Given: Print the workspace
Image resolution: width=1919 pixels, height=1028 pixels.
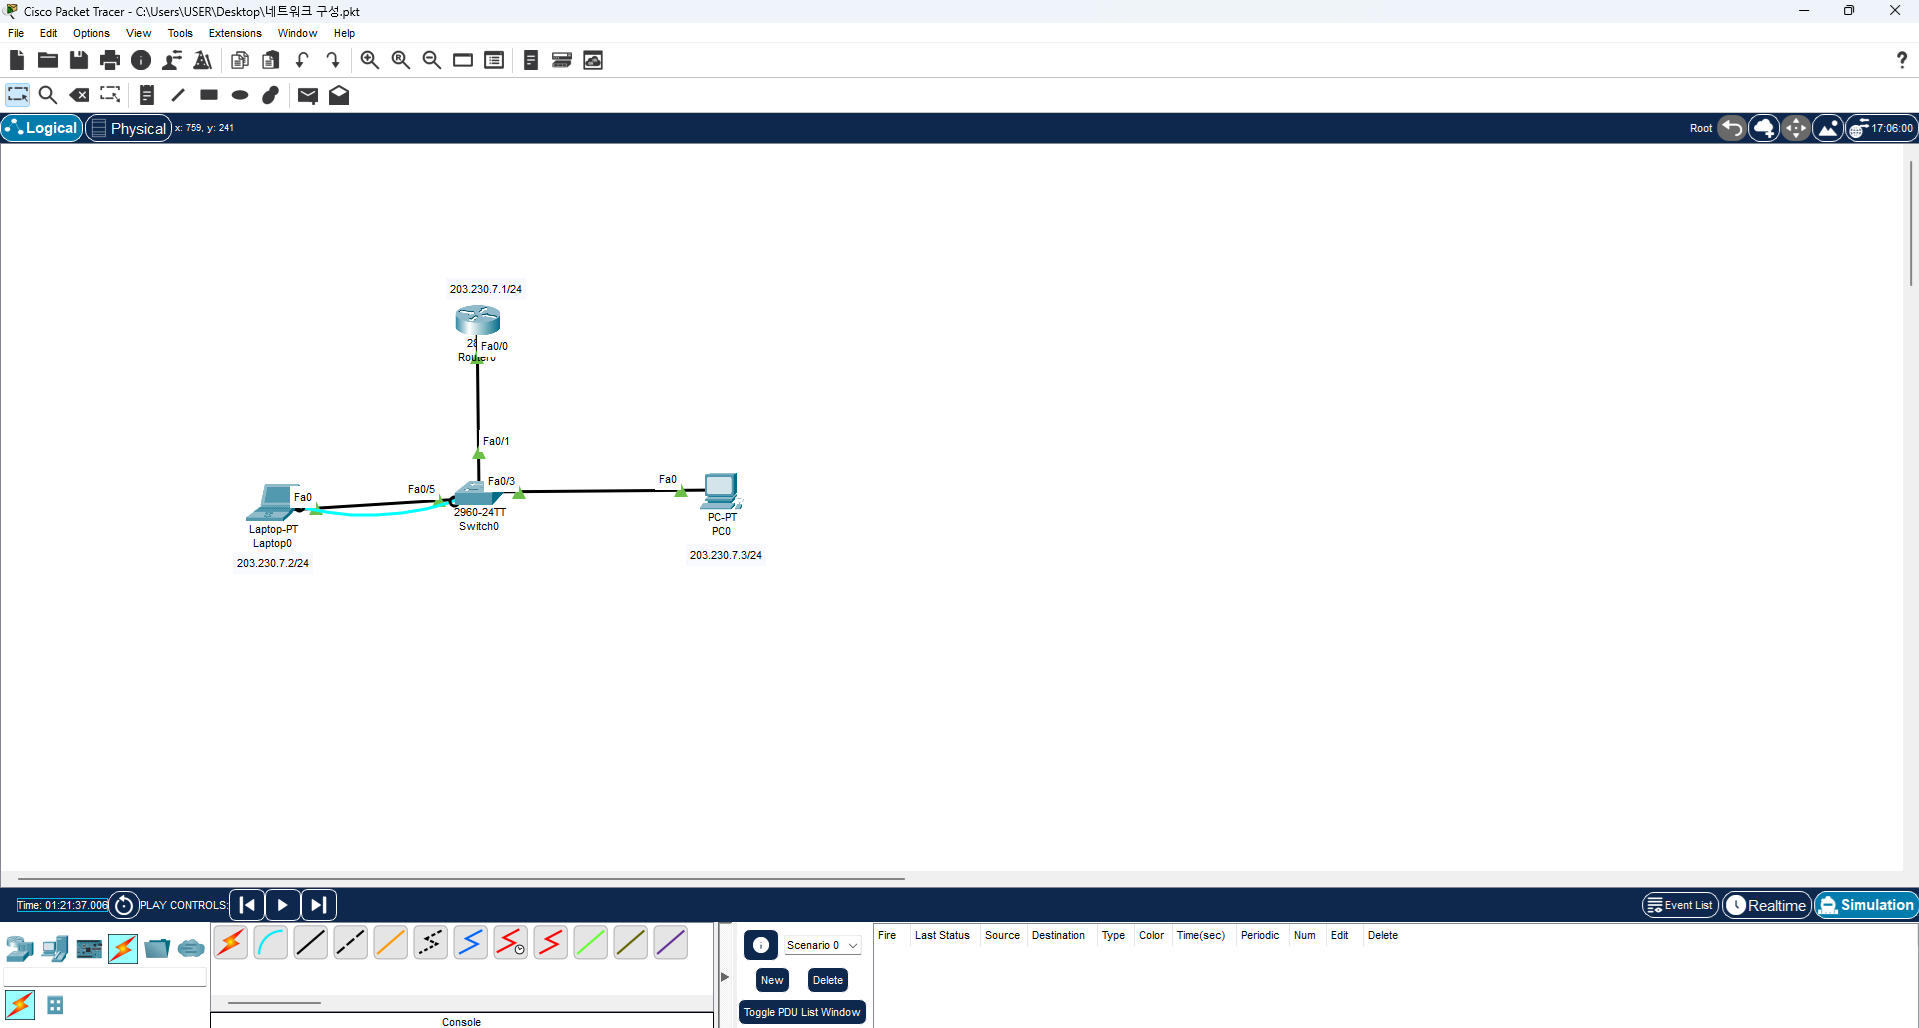Looking at the screenshot, I should coord(110,60).
